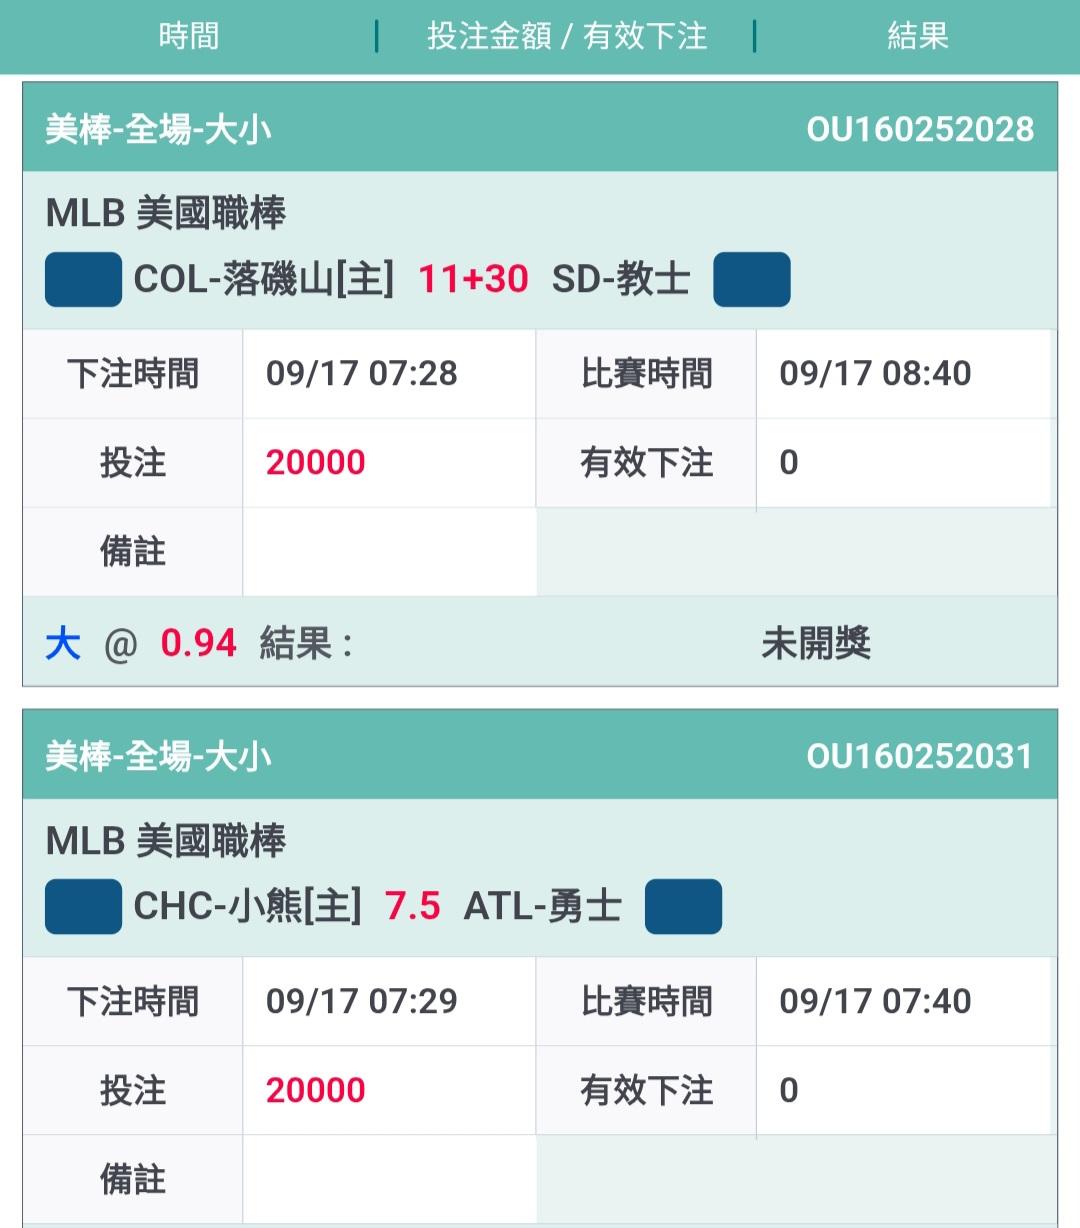Viewport: 1080px width, 1228px height.
Task: Click the 備註 note field of first bet
Action: click(390, 551)
